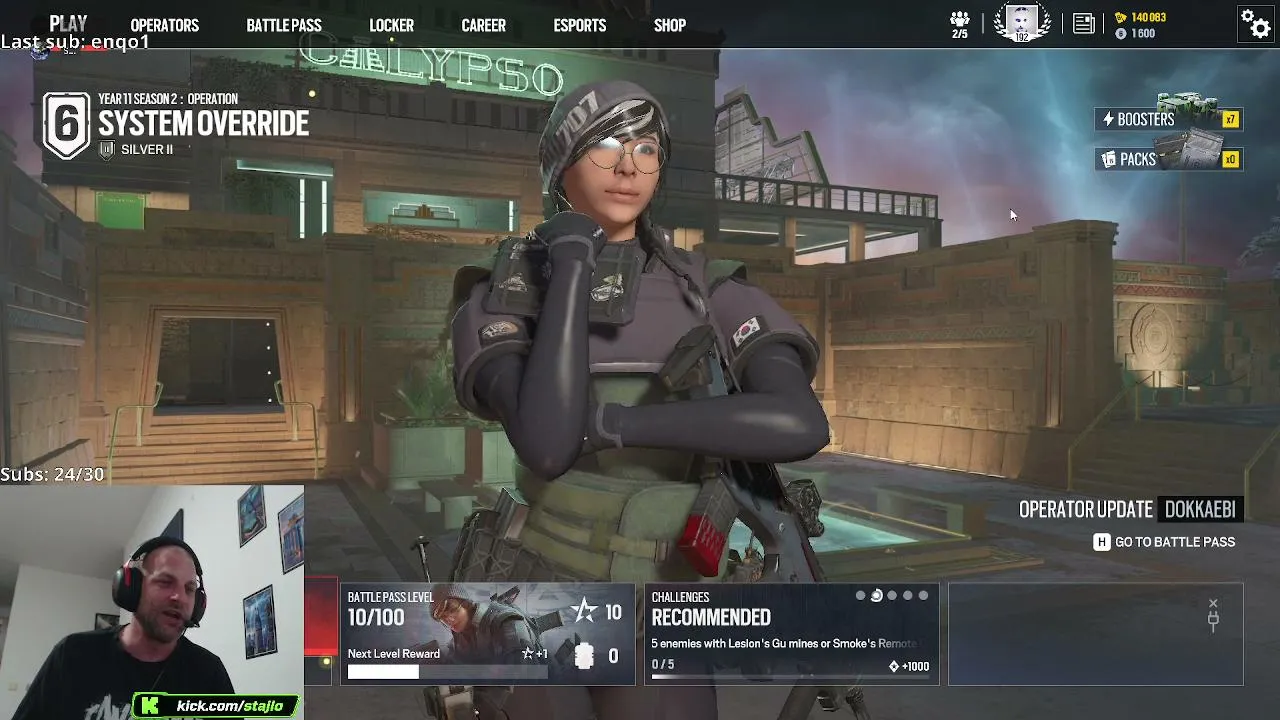Screen dimensions: 1280x720
Task: Click the Rainbow Six shield logo
Action: pos(66,126)
